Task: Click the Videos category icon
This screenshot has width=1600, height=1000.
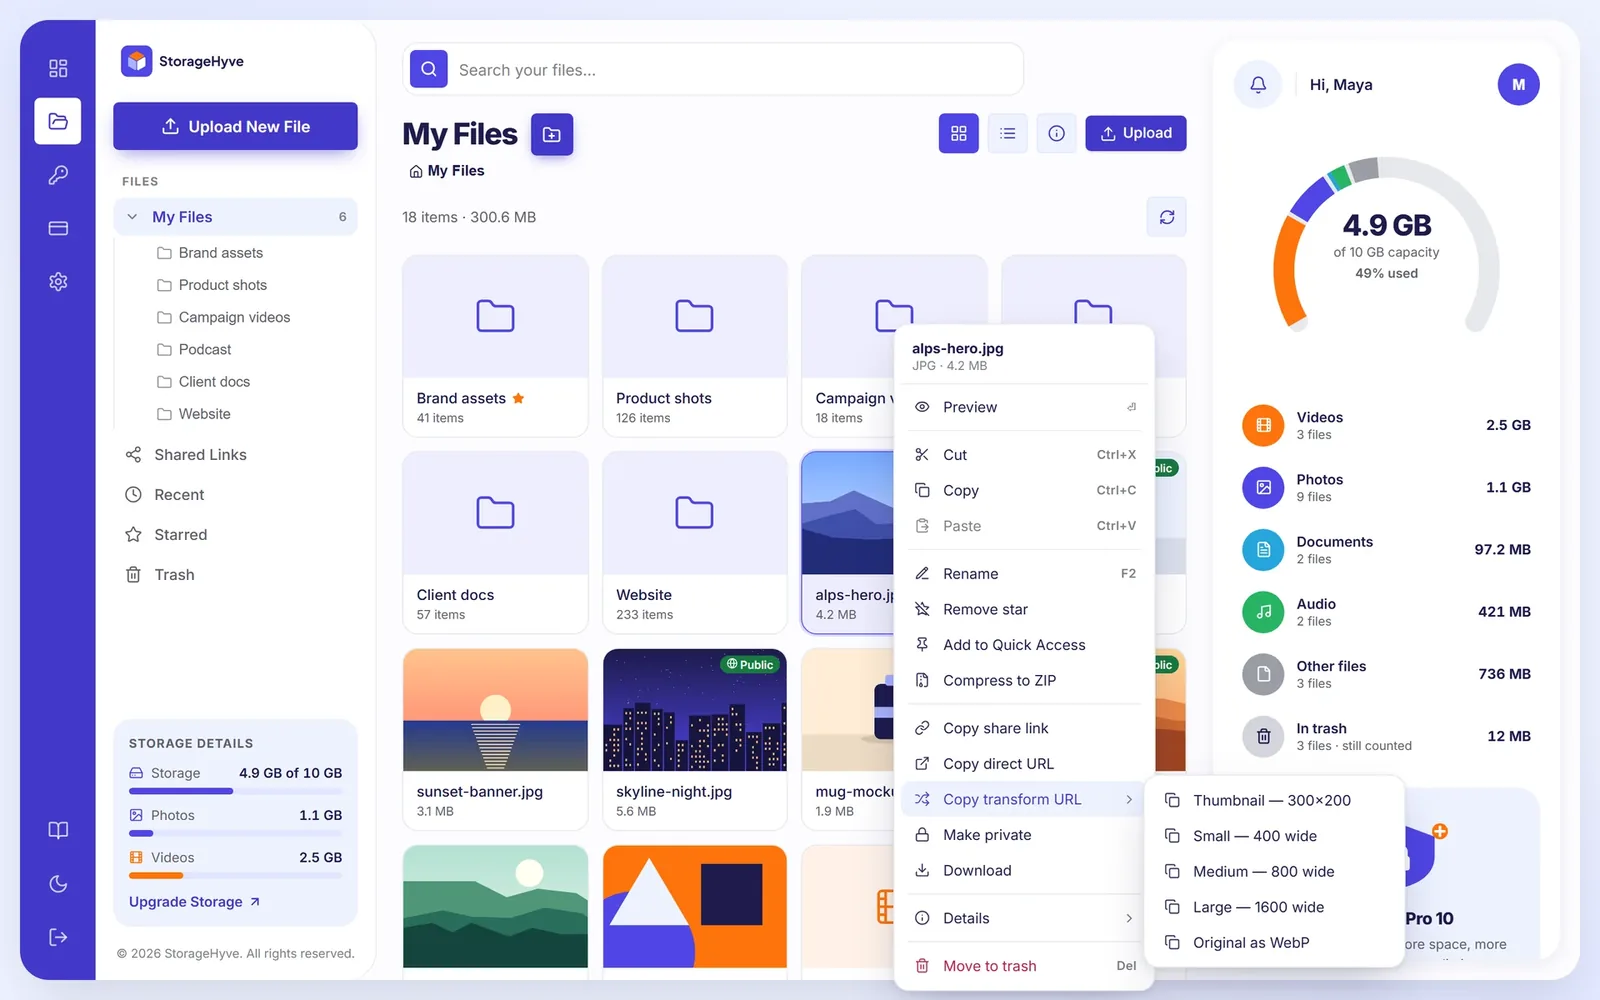Action: 1263,425
